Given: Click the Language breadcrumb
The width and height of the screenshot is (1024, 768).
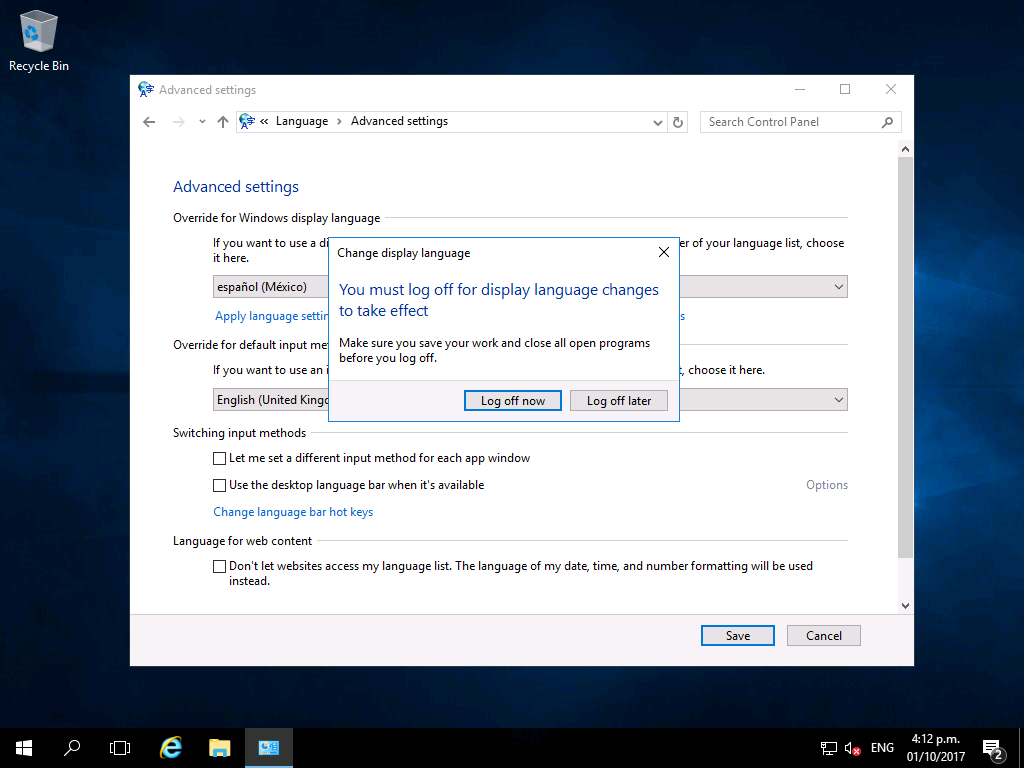Looking at the screenshot, I should tap(302, 121).
